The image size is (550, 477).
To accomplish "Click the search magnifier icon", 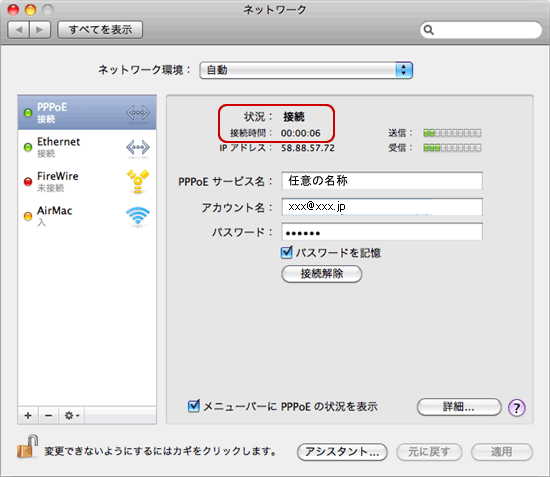I will (x=429, y=30).
